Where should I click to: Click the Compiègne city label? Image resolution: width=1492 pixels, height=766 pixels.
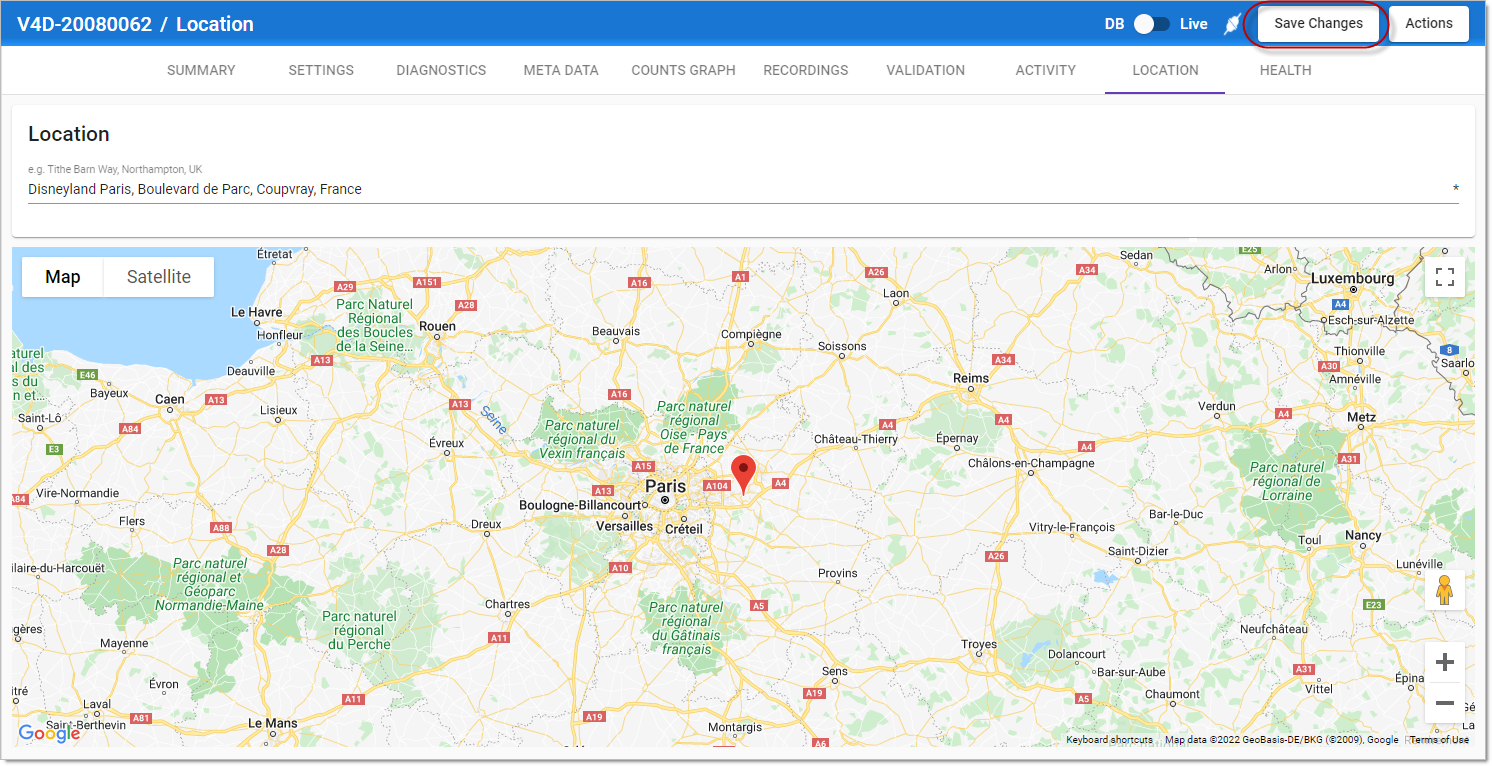pyautogui.click(x=751, y=334)
